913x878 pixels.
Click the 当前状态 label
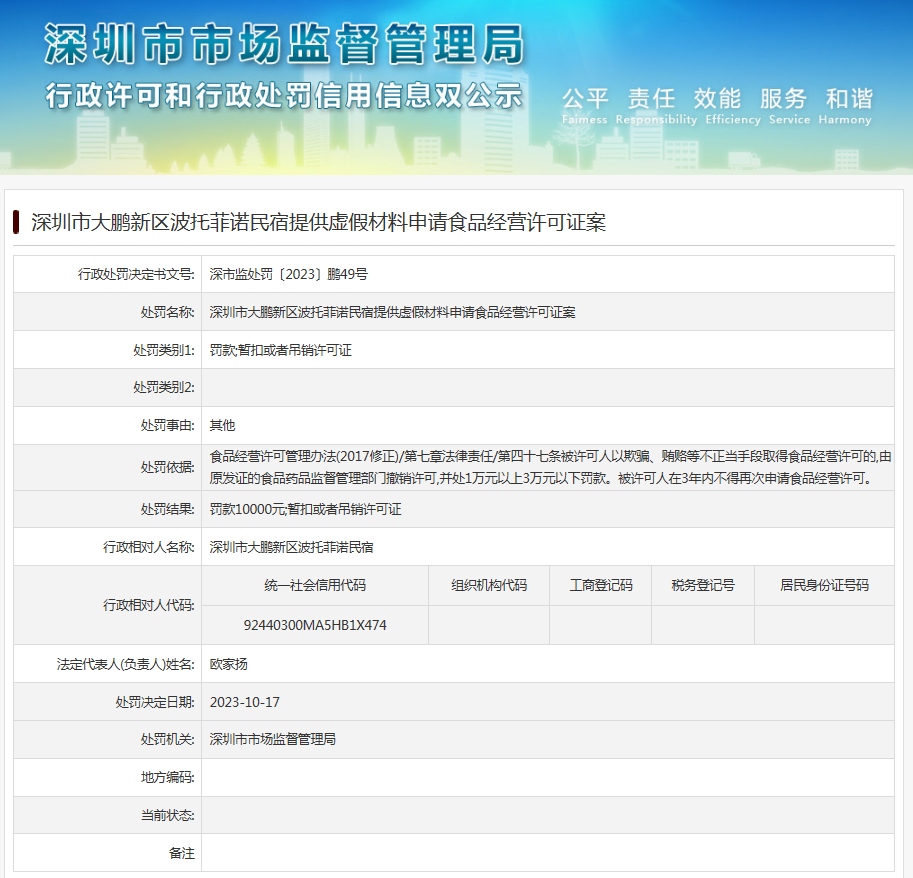click(x=167, y=815)
